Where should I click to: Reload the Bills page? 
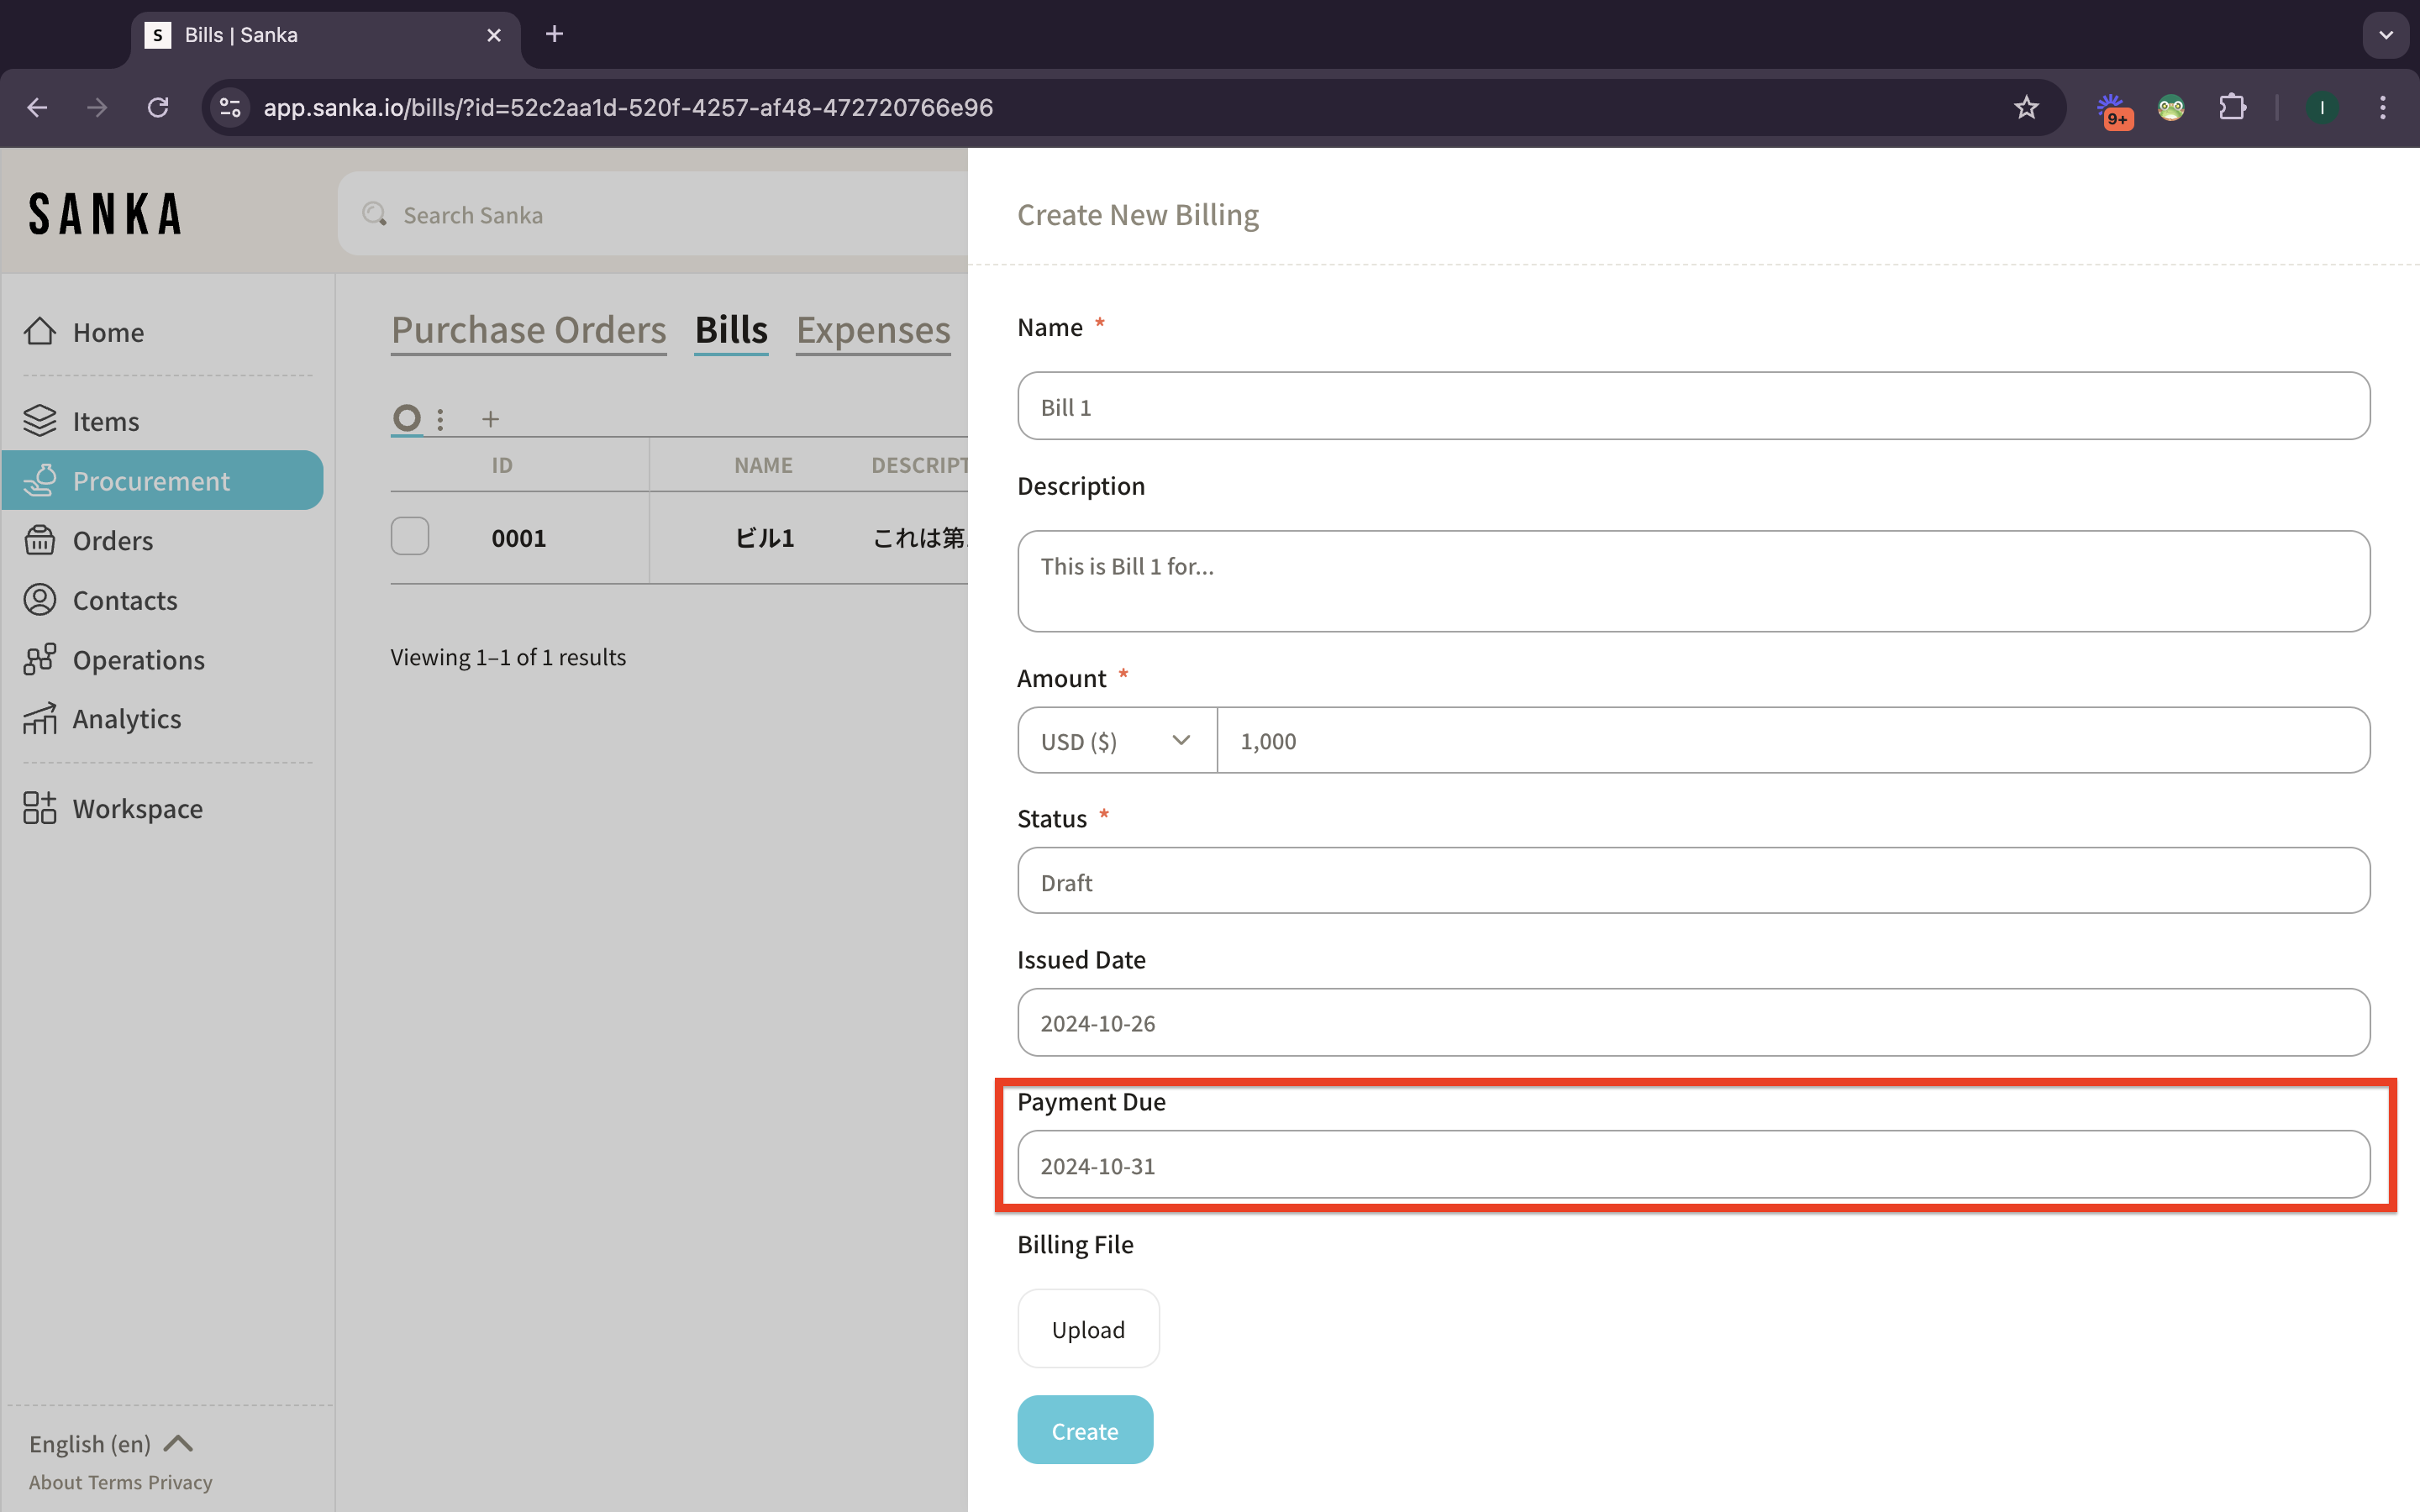pos(158,107)
